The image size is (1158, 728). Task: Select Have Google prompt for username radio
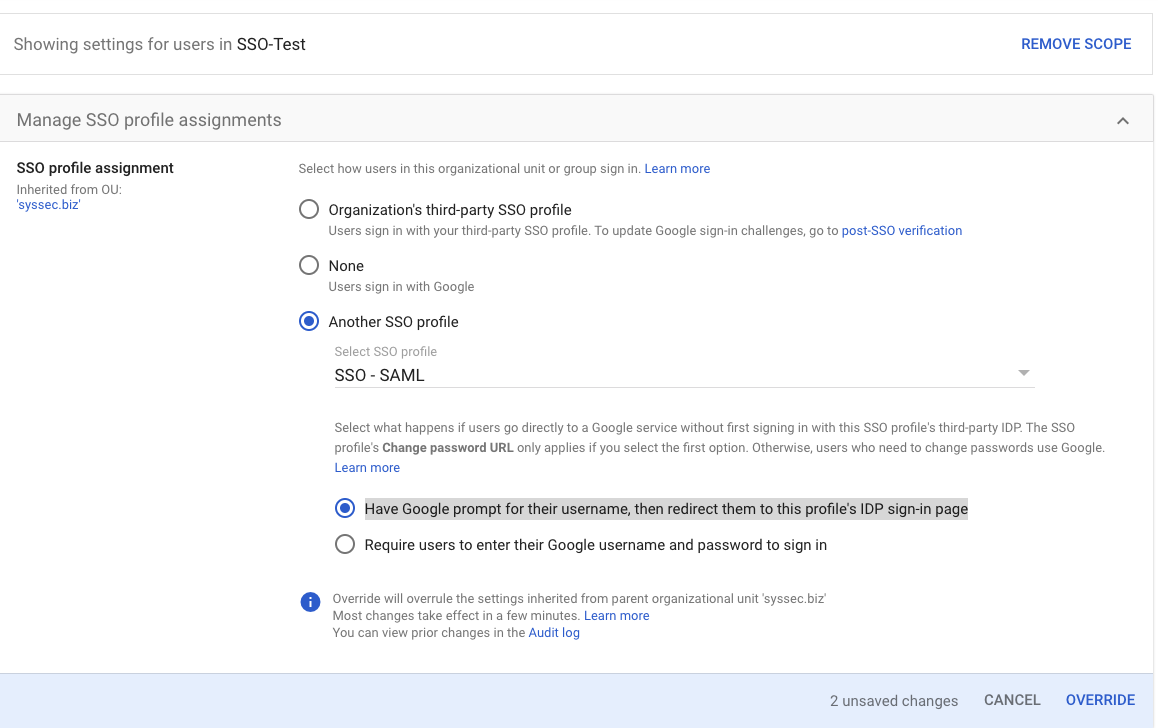point(345,509)
